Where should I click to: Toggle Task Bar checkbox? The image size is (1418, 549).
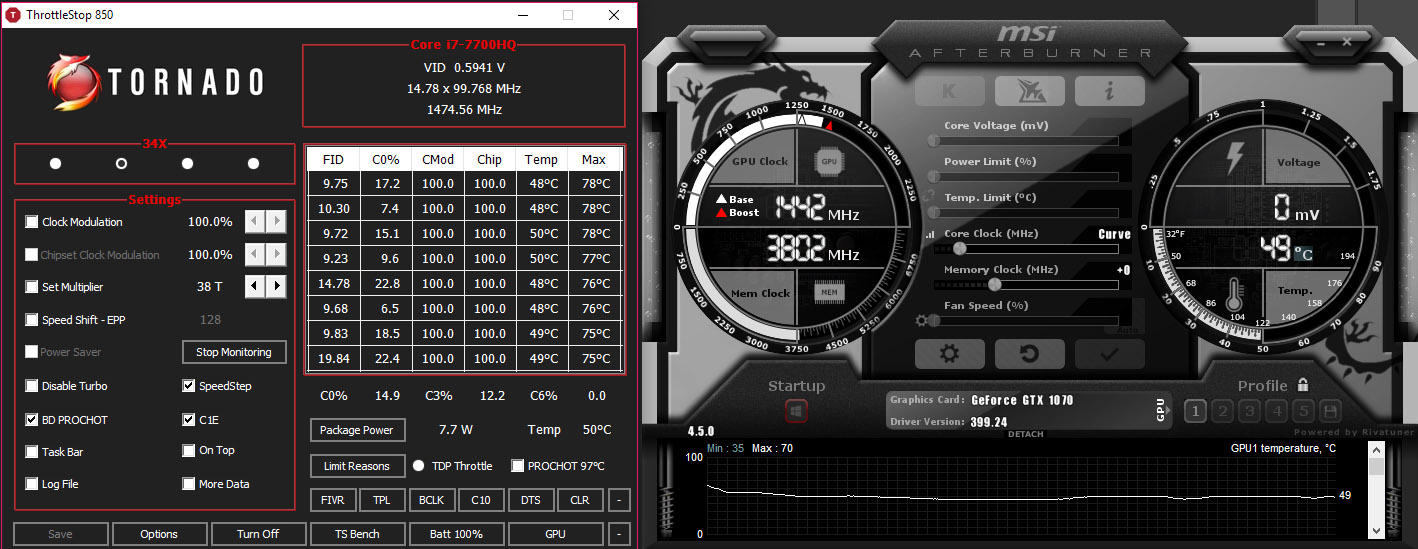(x=32, y=452)
